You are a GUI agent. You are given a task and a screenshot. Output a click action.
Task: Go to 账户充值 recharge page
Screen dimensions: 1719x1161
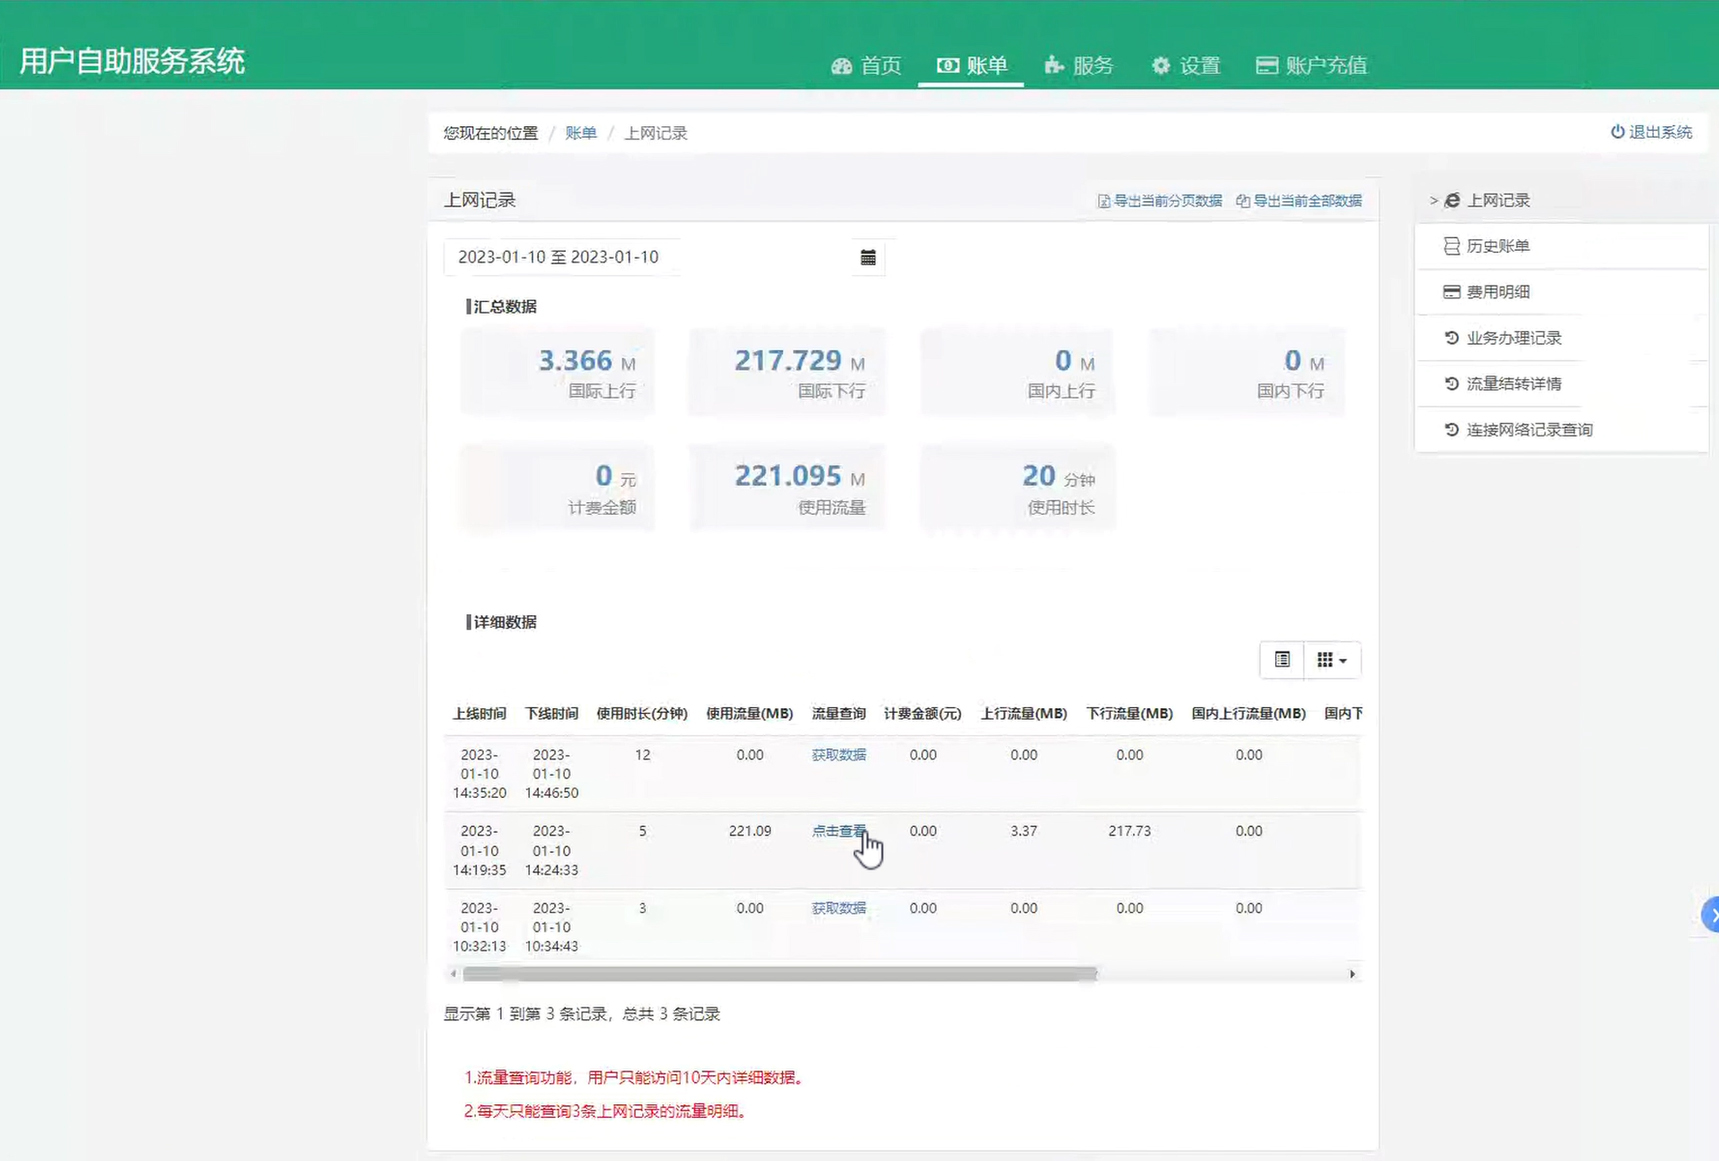(x=1311, y=66)
